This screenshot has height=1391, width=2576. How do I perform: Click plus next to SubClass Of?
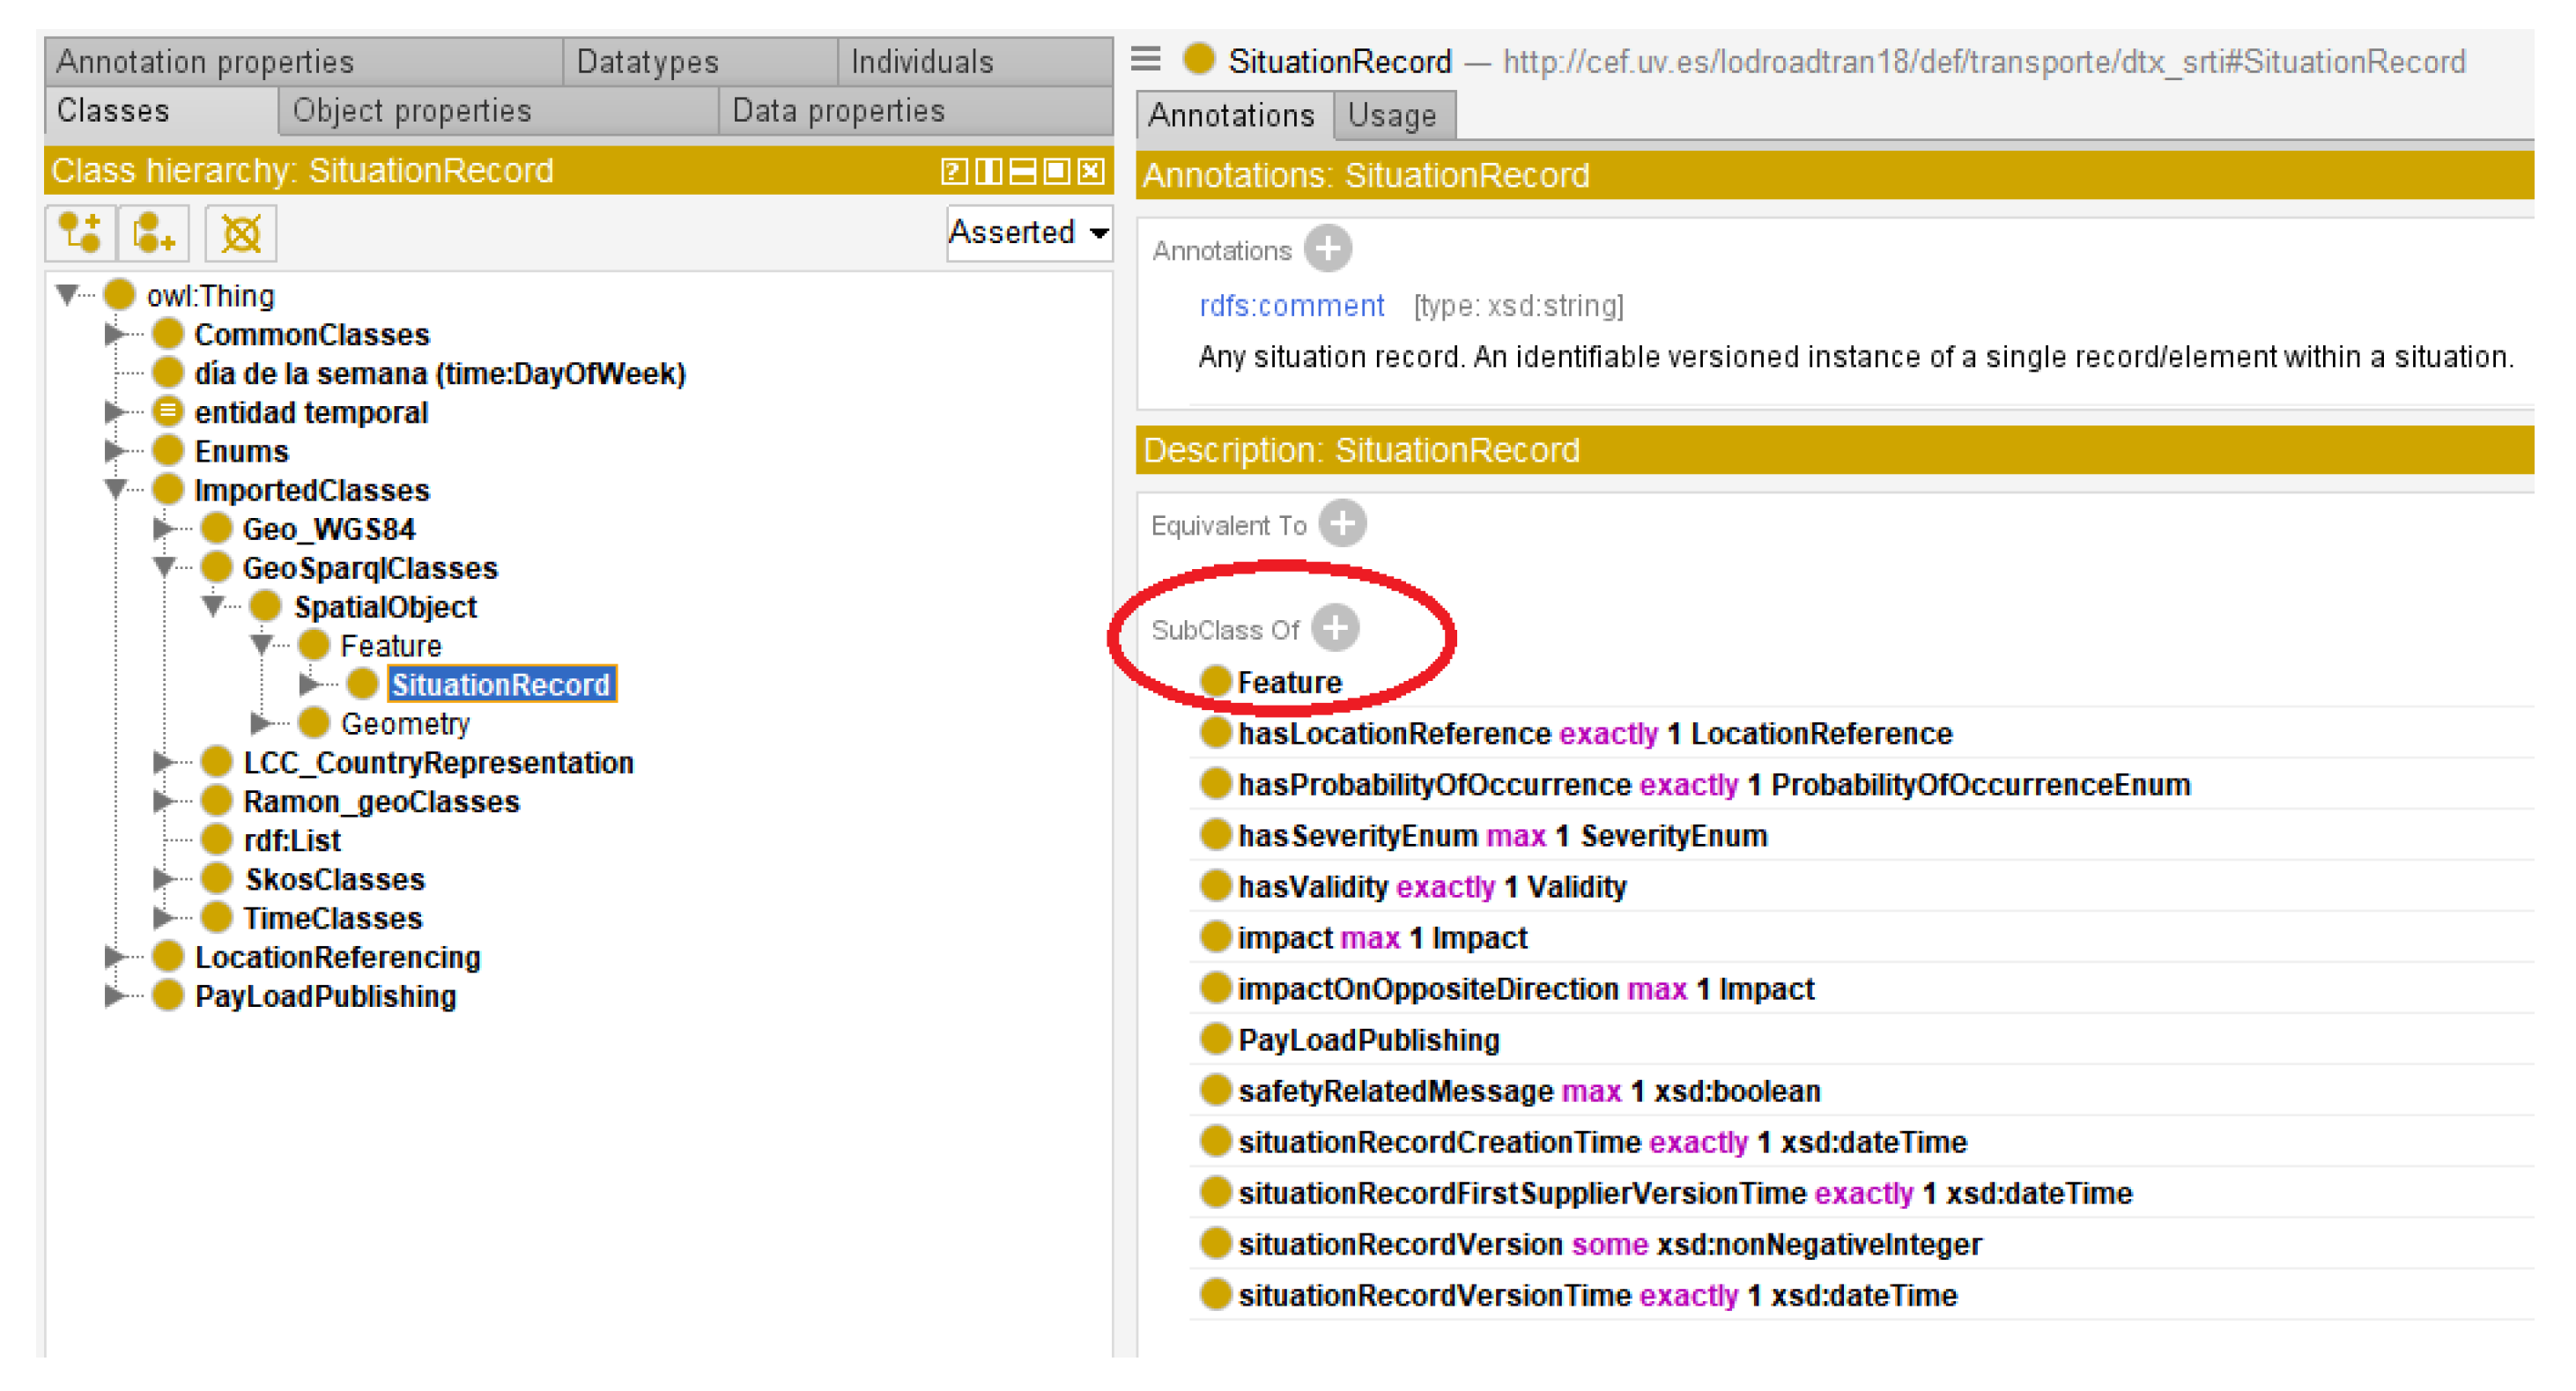[1335, 628]
